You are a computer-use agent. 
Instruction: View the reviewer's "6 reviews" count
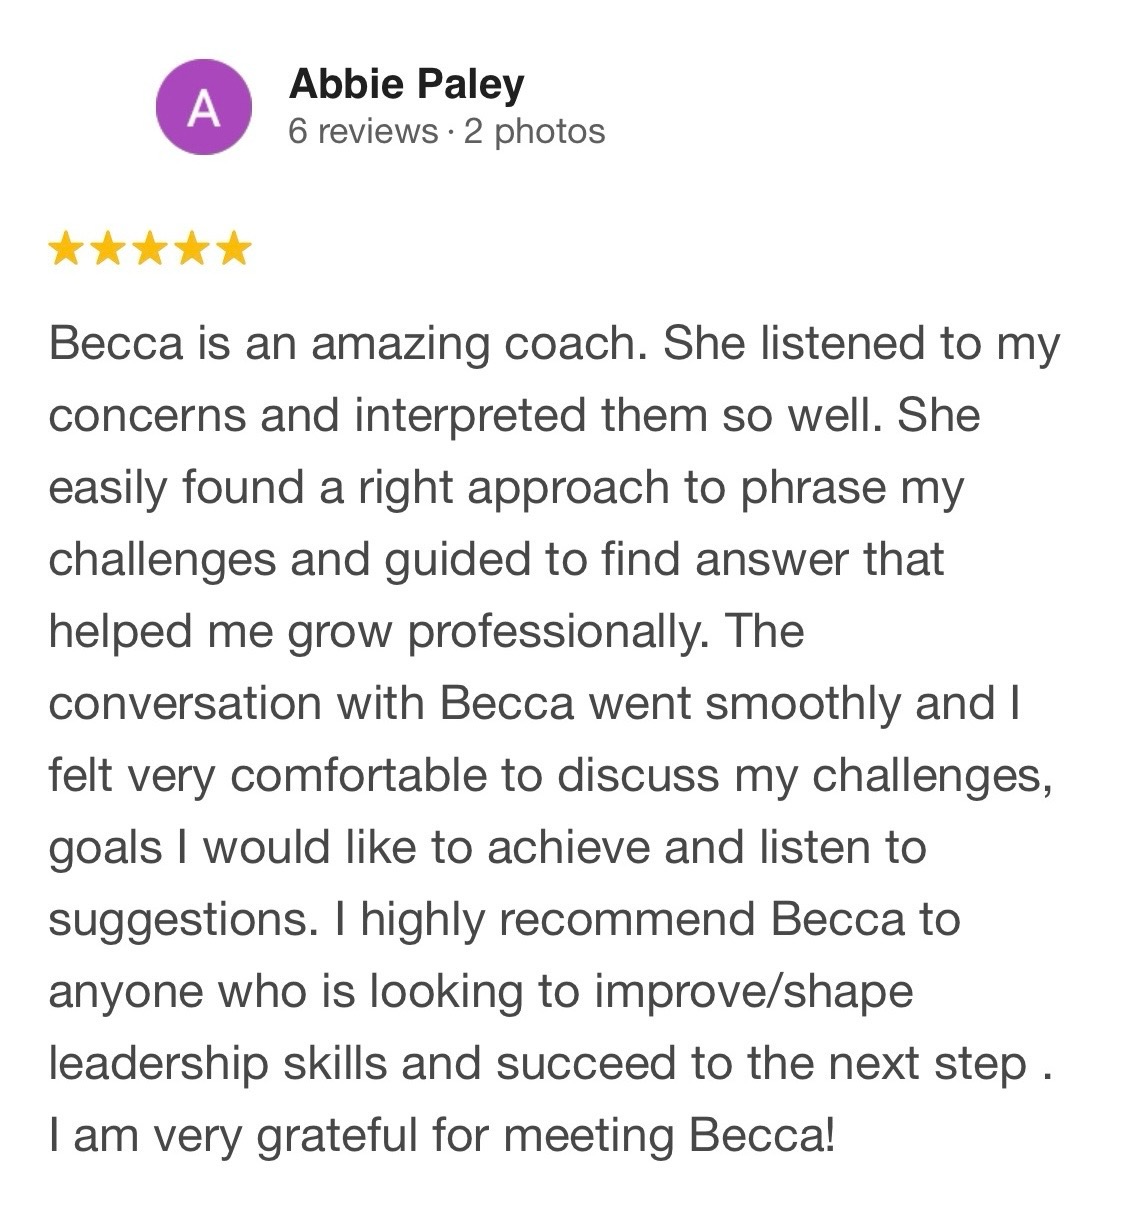(363, 131)
